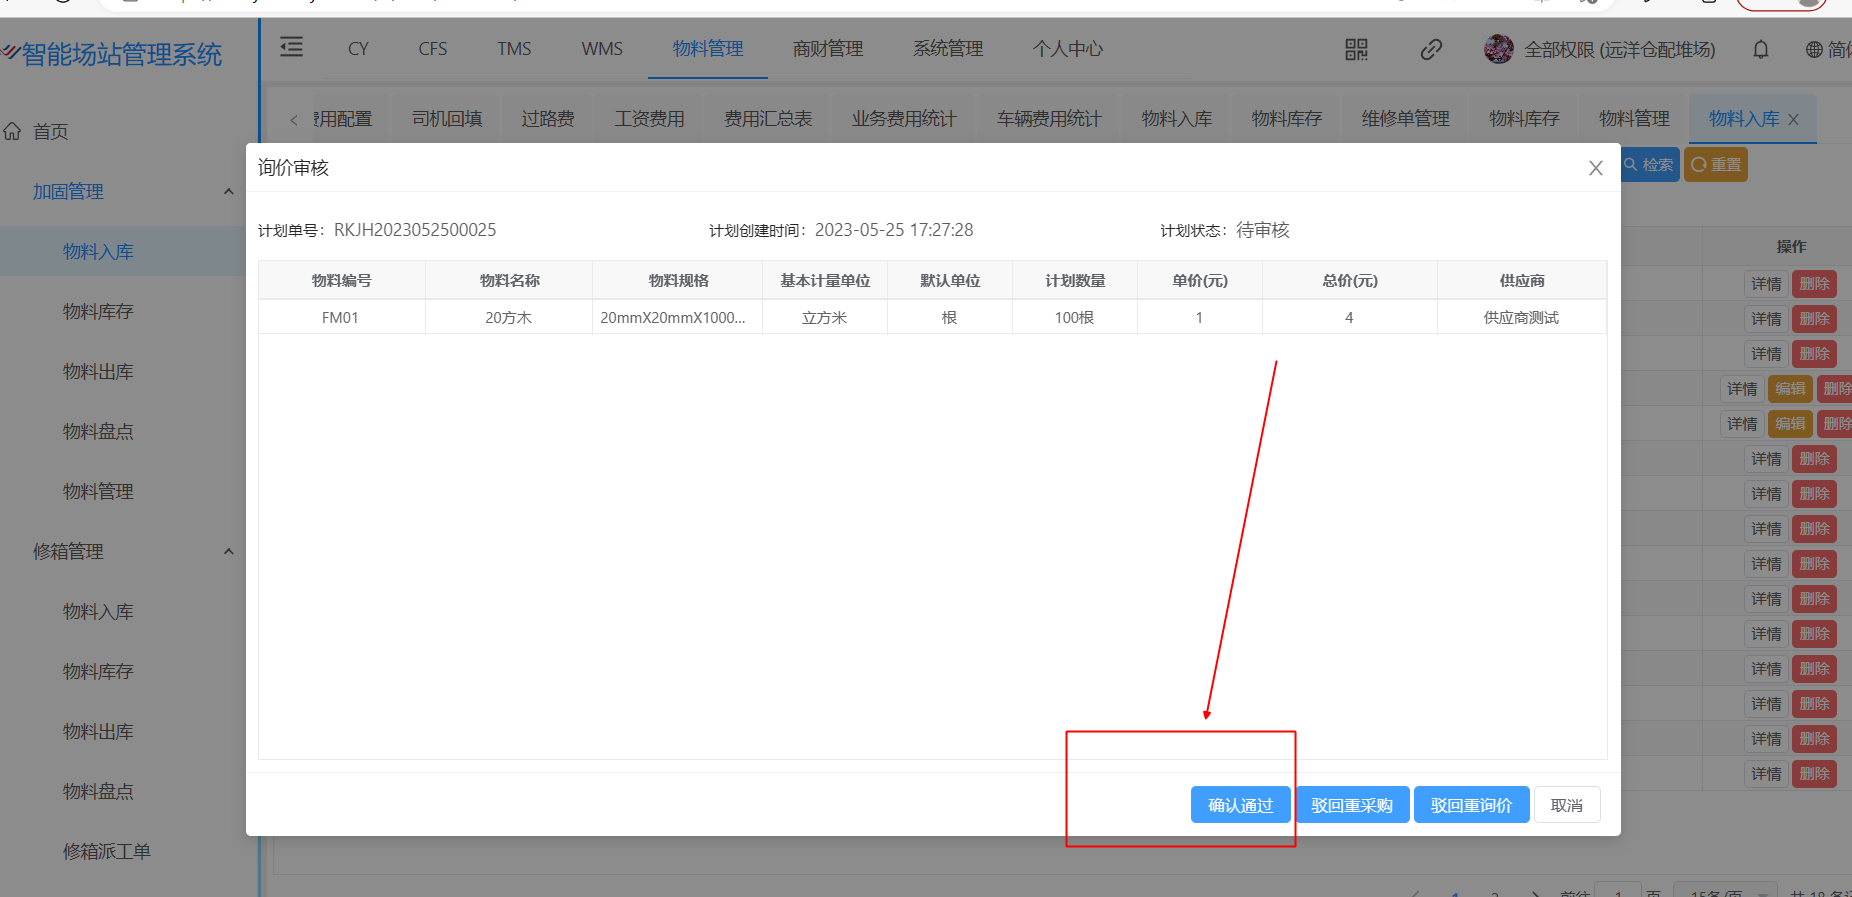The image size is (1852, 897).
Task: Switch to the 商财管理 top menu
Action: [x=827, y=49]
